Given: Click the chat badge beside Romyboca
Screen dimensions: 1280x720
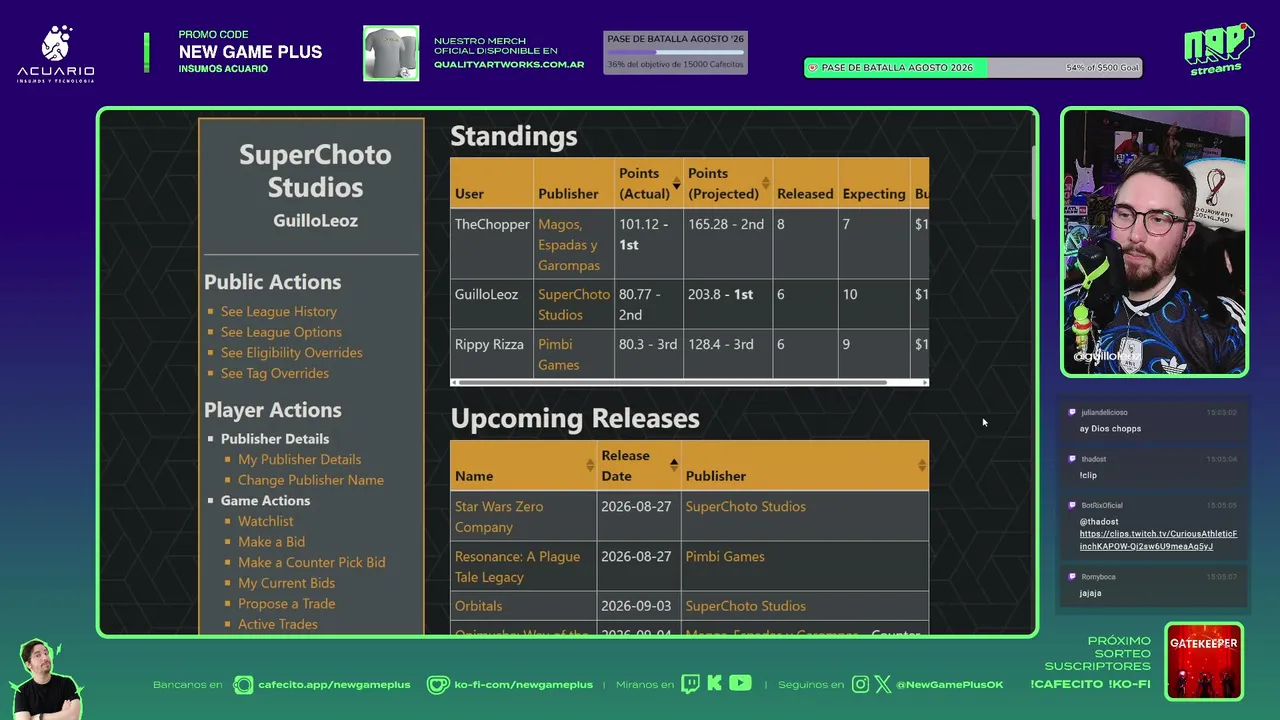Looking at the screenshot, I should 1072,577.
